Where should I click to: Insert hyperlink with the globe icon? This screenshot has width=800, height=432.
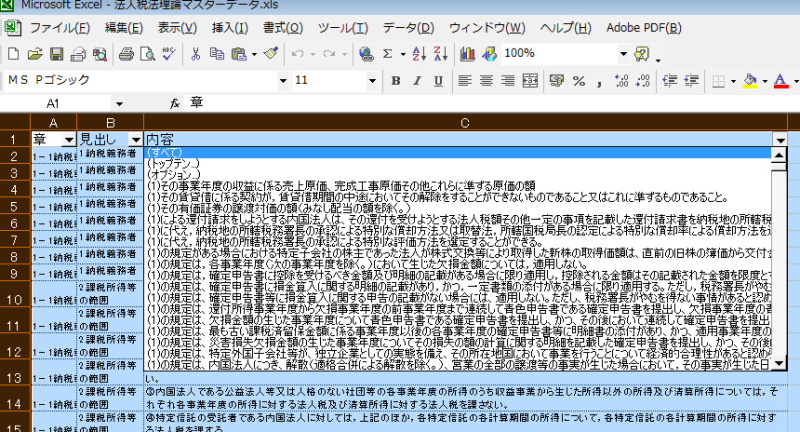(x=366, y=54)
